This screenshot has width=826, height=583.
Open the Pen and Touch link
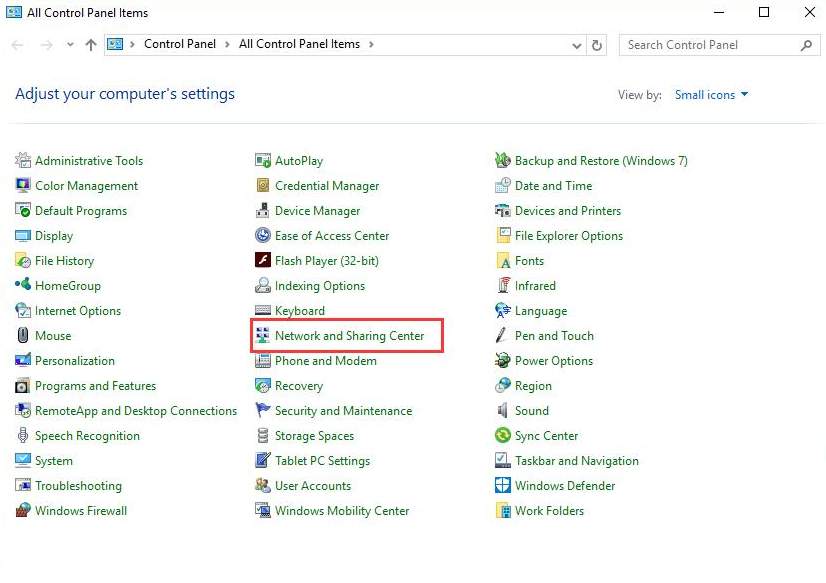[554, 335]
